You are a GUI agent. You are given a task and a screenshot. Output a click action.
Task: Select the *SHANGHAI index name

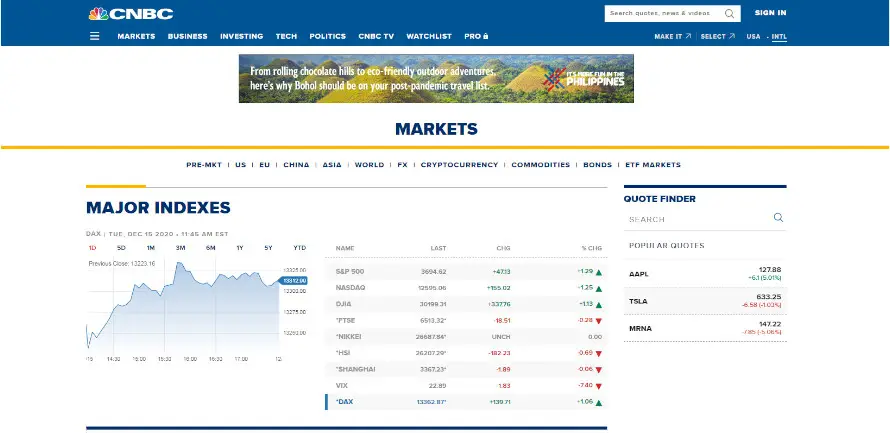355,369
